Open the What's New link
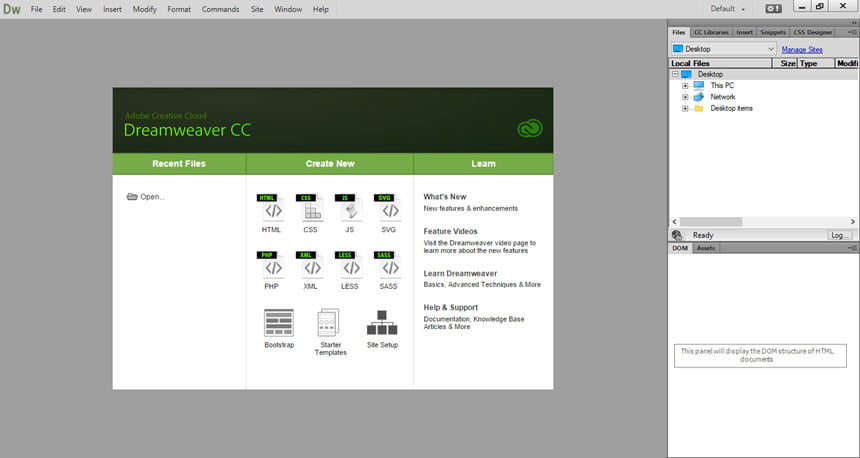Viewport: 860px width, 458px height. click(445, 196)
